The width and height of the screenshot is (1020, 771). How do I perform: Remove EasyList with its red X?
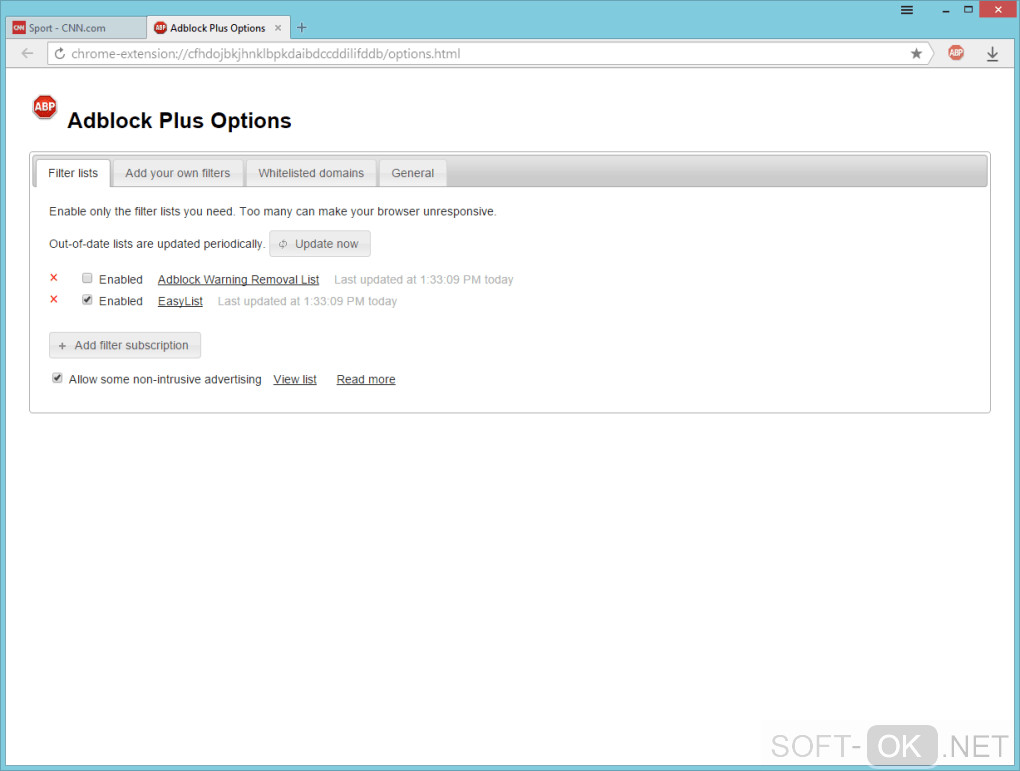pyautogui.click(x=54, y=299)
